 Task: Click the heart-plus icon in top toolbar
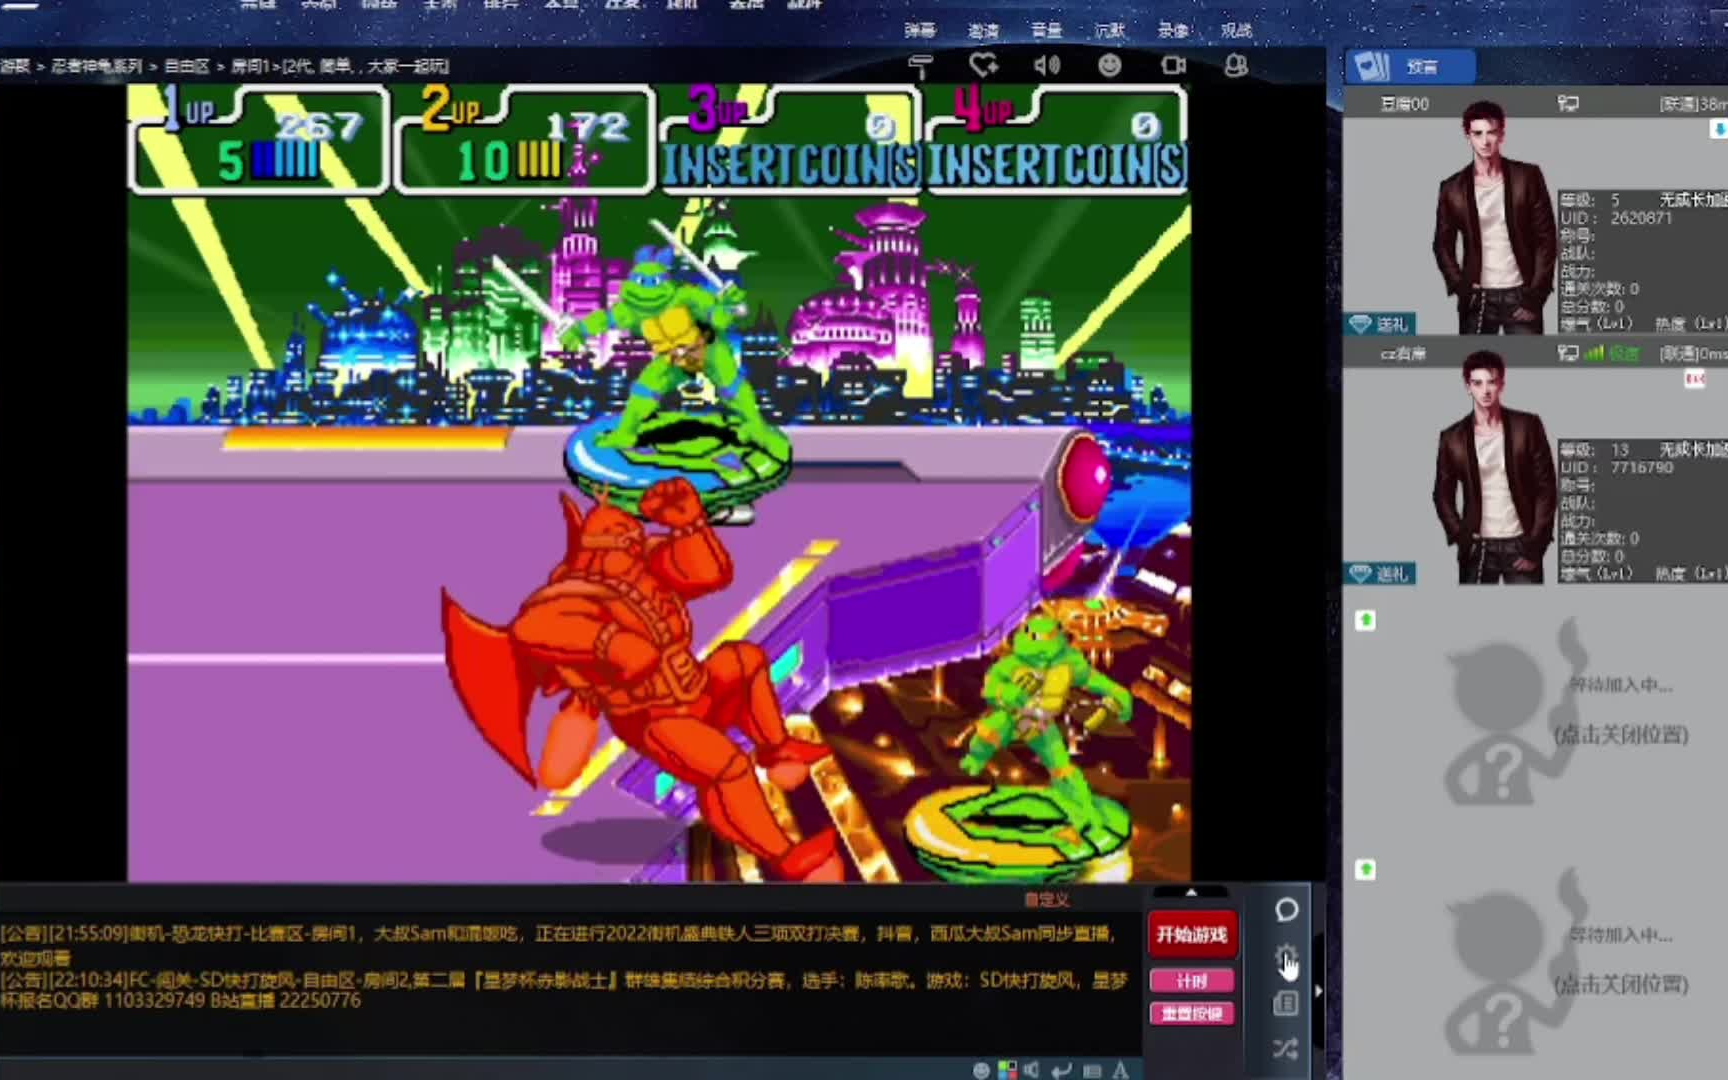(x=984, y=66)
